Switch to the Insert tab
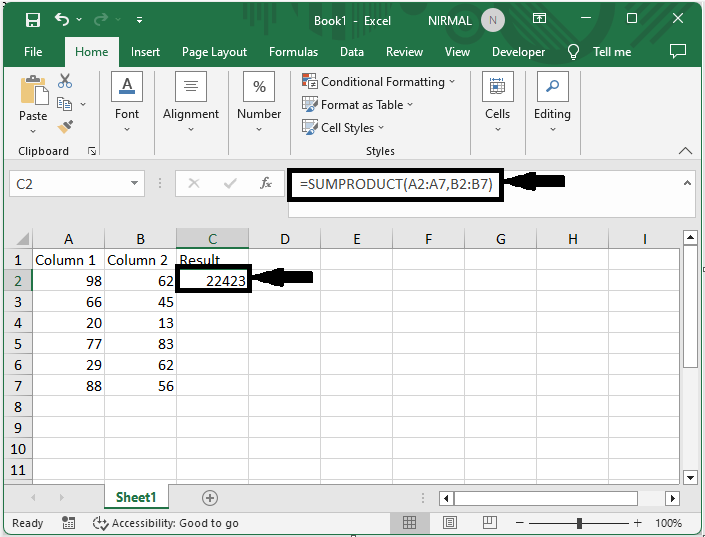The image size is (705, 537). point(145,52)
